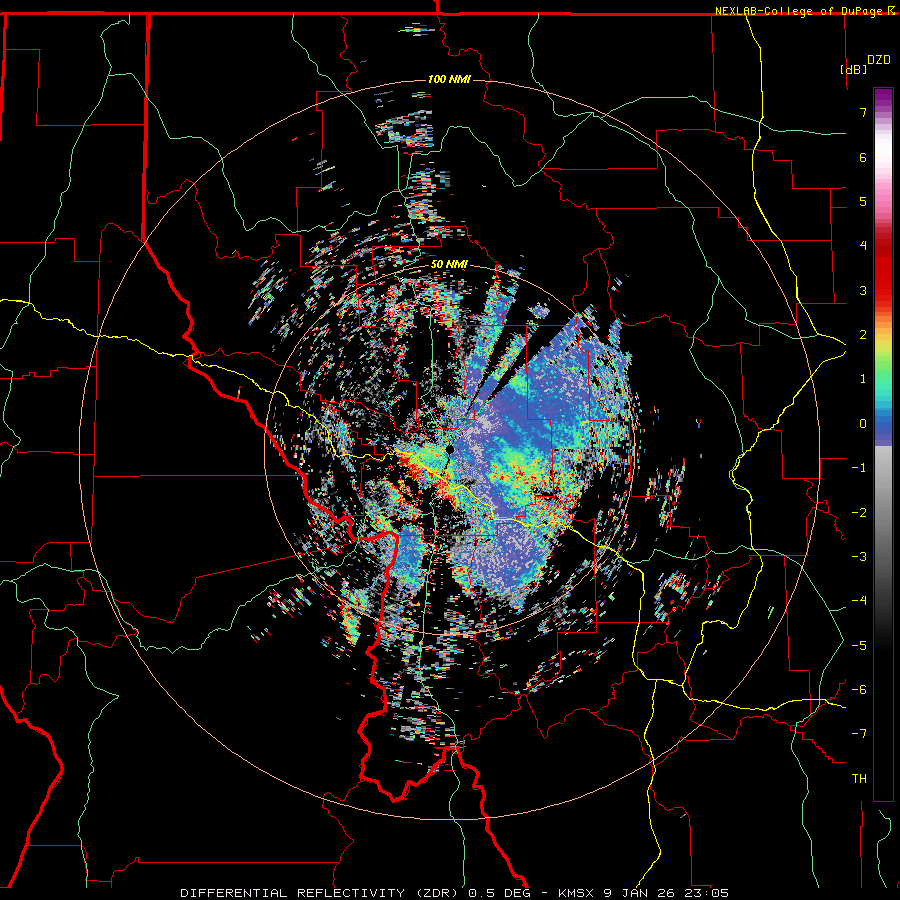The height and width of the screenshot is (900, 900).
Task: Click the positive 1 scale label
Action: point(863,379)
